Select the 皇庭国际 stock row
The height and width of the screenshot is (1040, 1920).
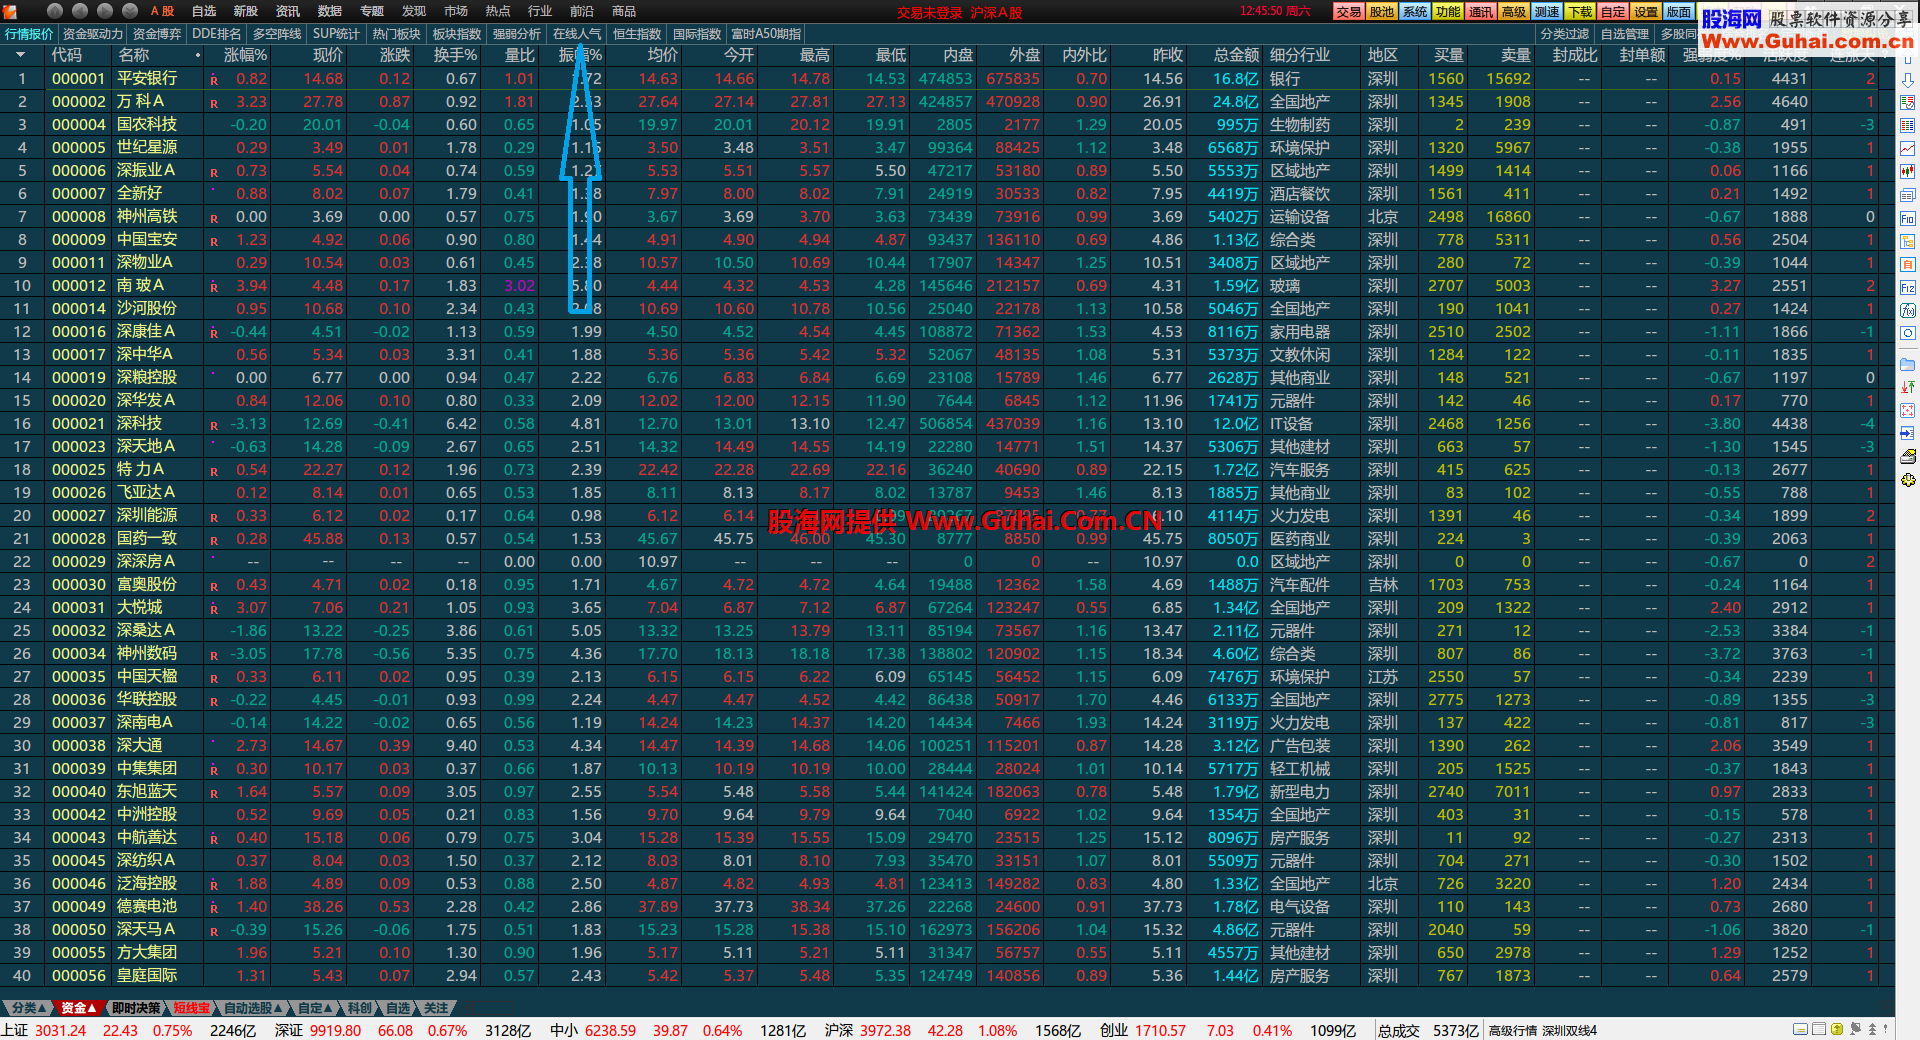coord(947,976)
